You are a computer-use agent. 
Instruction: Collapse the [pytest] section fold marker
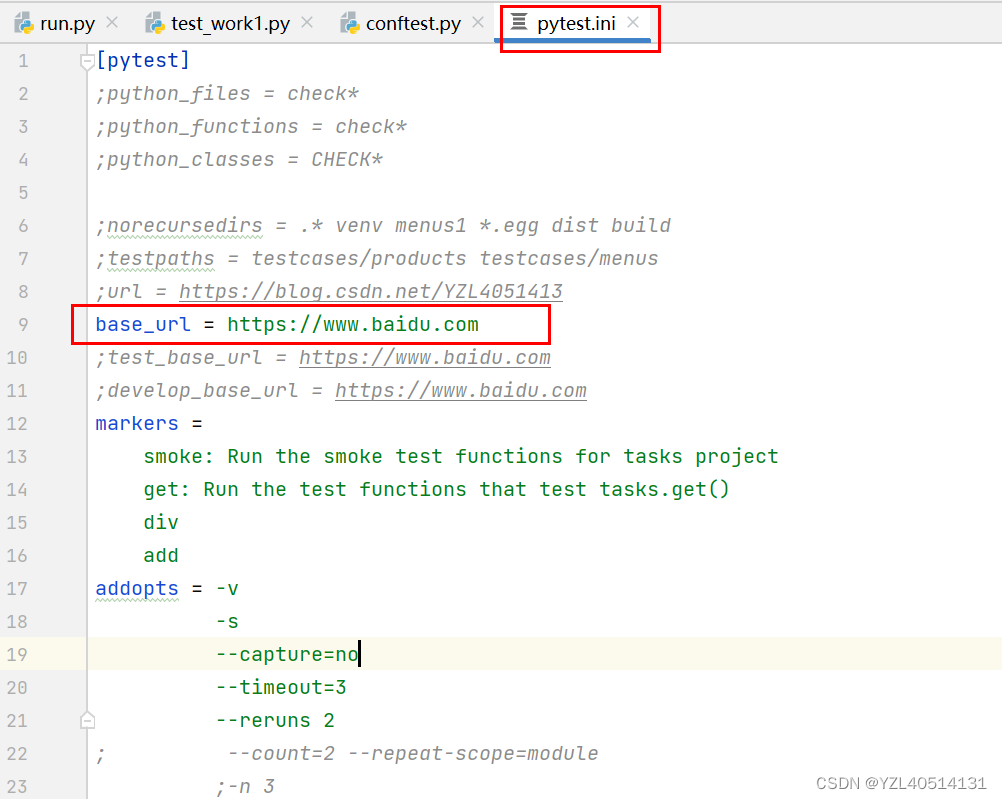pos(88,61)
